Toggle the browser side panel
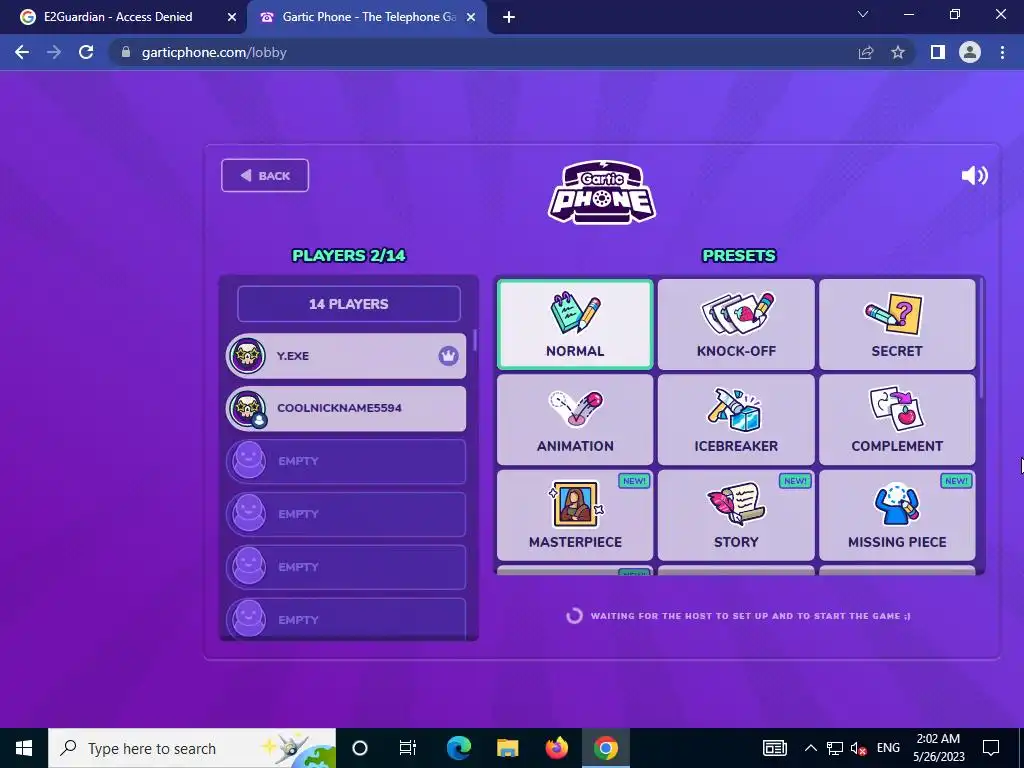1024x768 pixels. pyautogui.click(x=938, y=52)
